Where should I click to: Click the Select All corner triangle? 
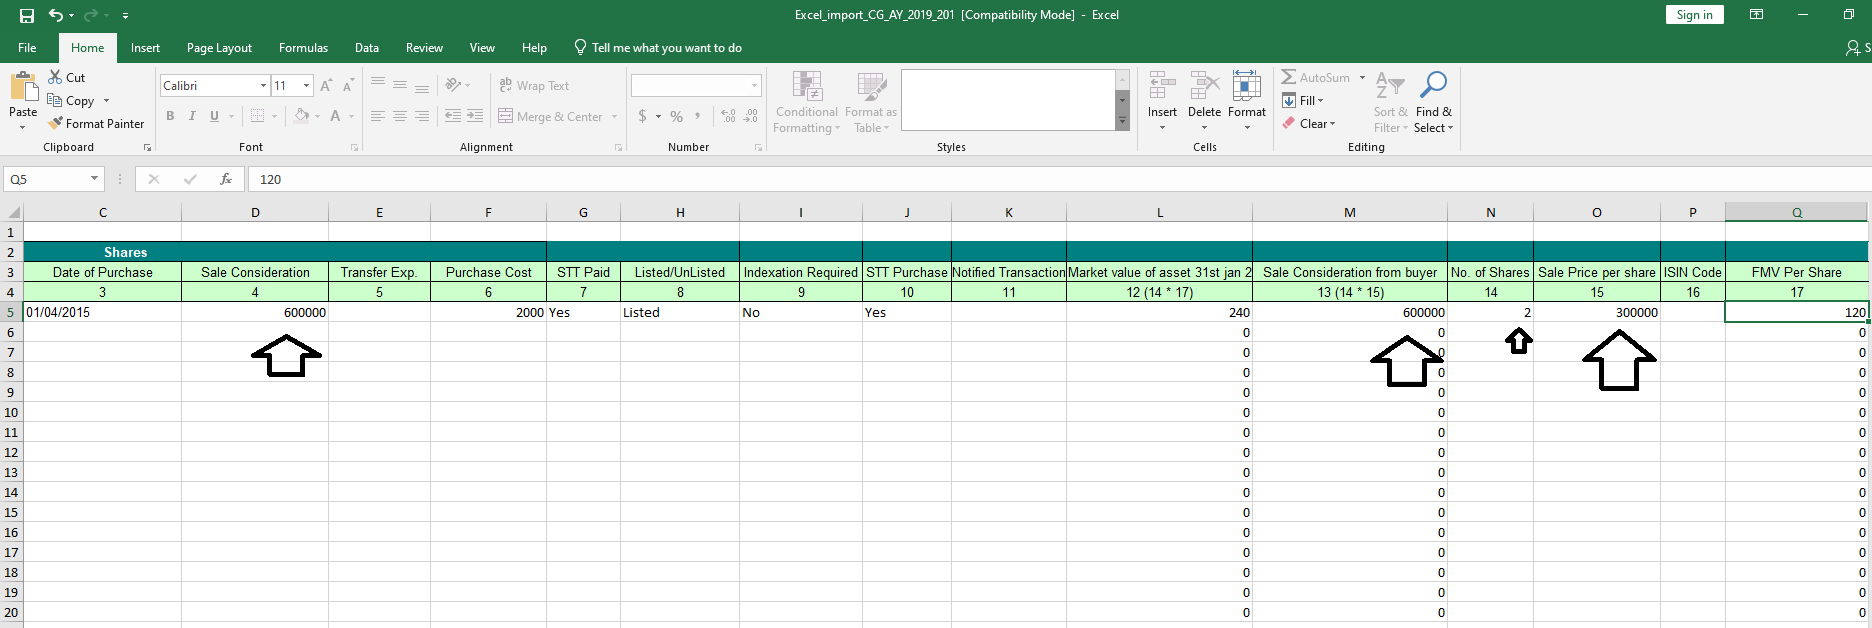(x=13, y=212)
